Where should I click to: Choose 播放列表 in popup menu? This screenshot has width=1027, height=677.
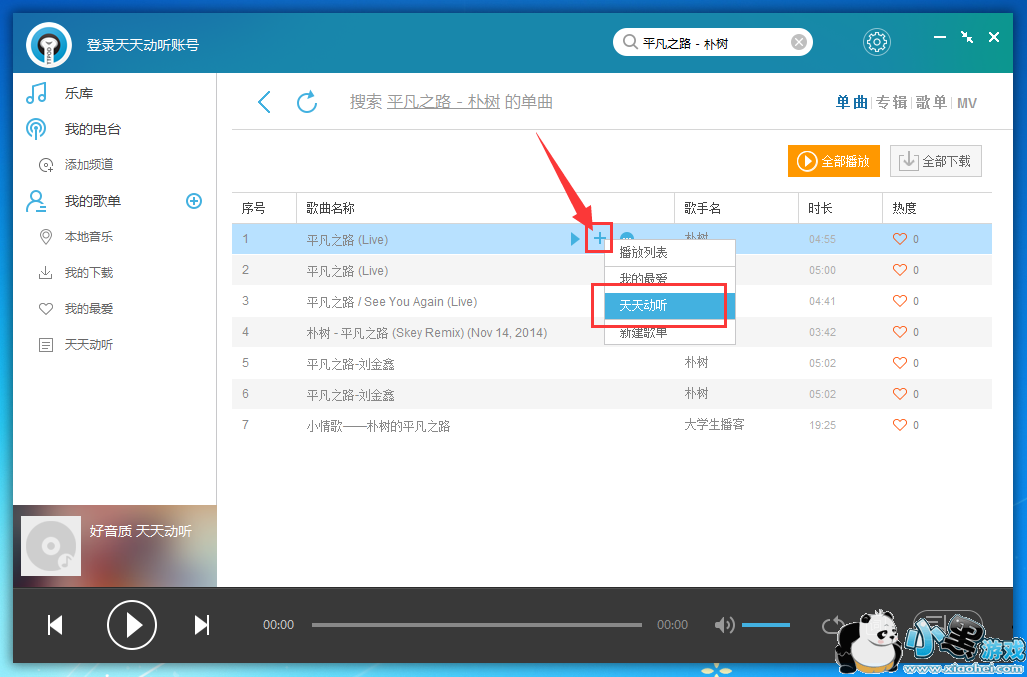pyautogui.click(x=669, y=253)
